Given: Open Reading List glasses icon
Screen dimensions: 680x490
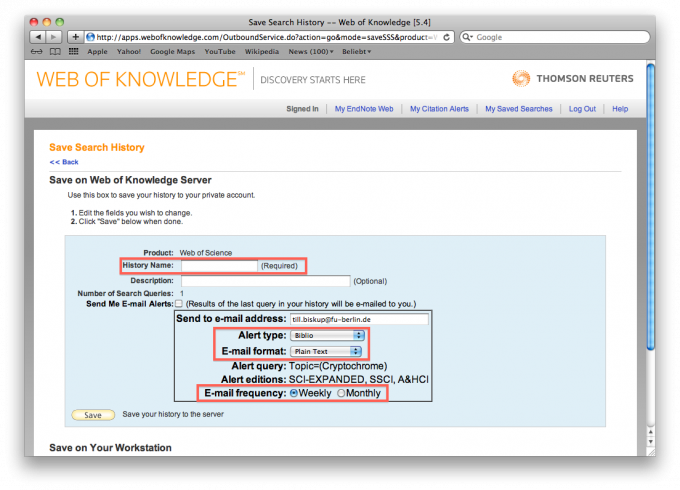Looking at the screenshot, I should [x=37, y=52].
